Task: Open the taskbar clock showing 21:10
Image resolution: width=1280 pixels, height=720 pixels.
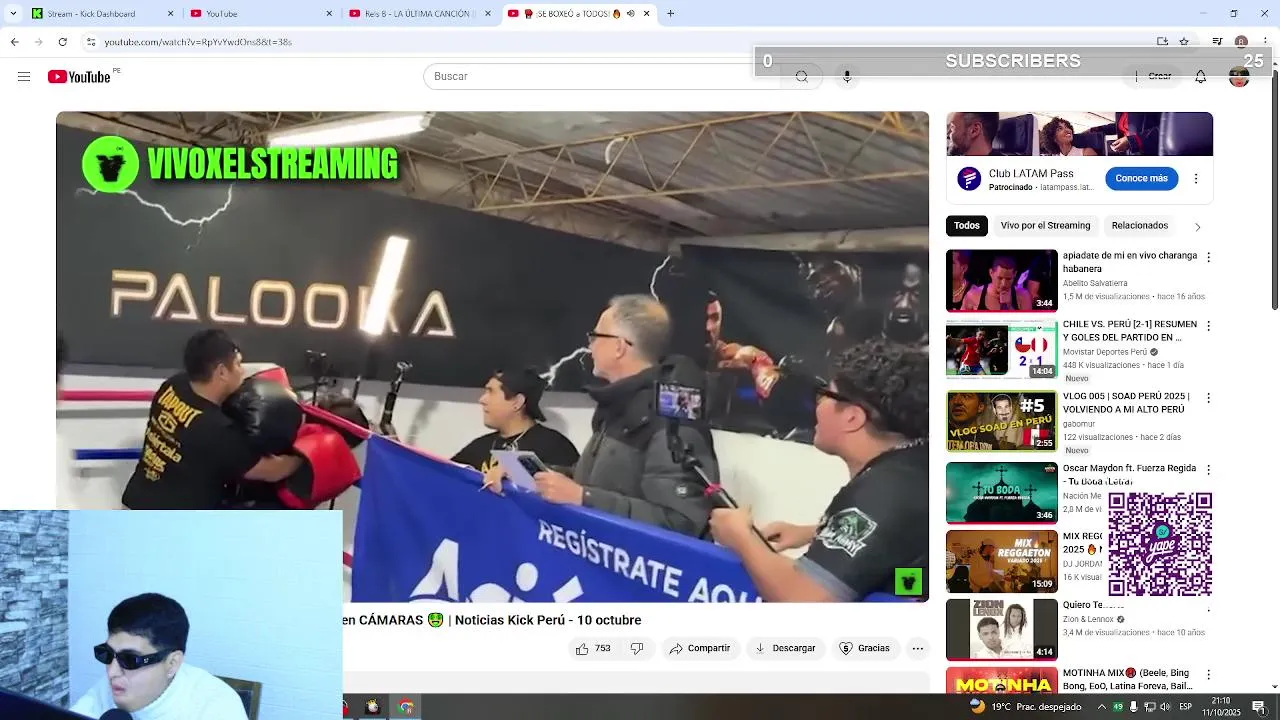Action: 1221,707
